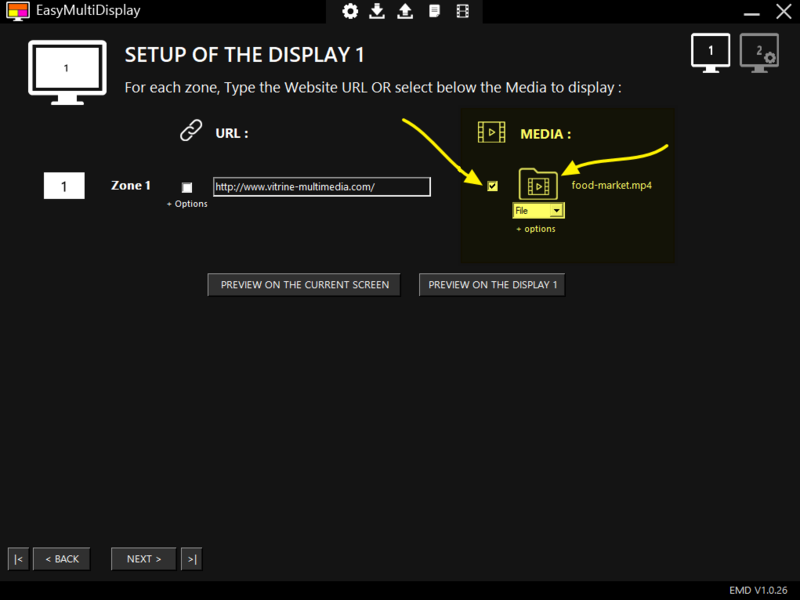Click the NEXT navigation button
Image resolution: width=800 pixels, height=600 pixels.
point(142,558)
